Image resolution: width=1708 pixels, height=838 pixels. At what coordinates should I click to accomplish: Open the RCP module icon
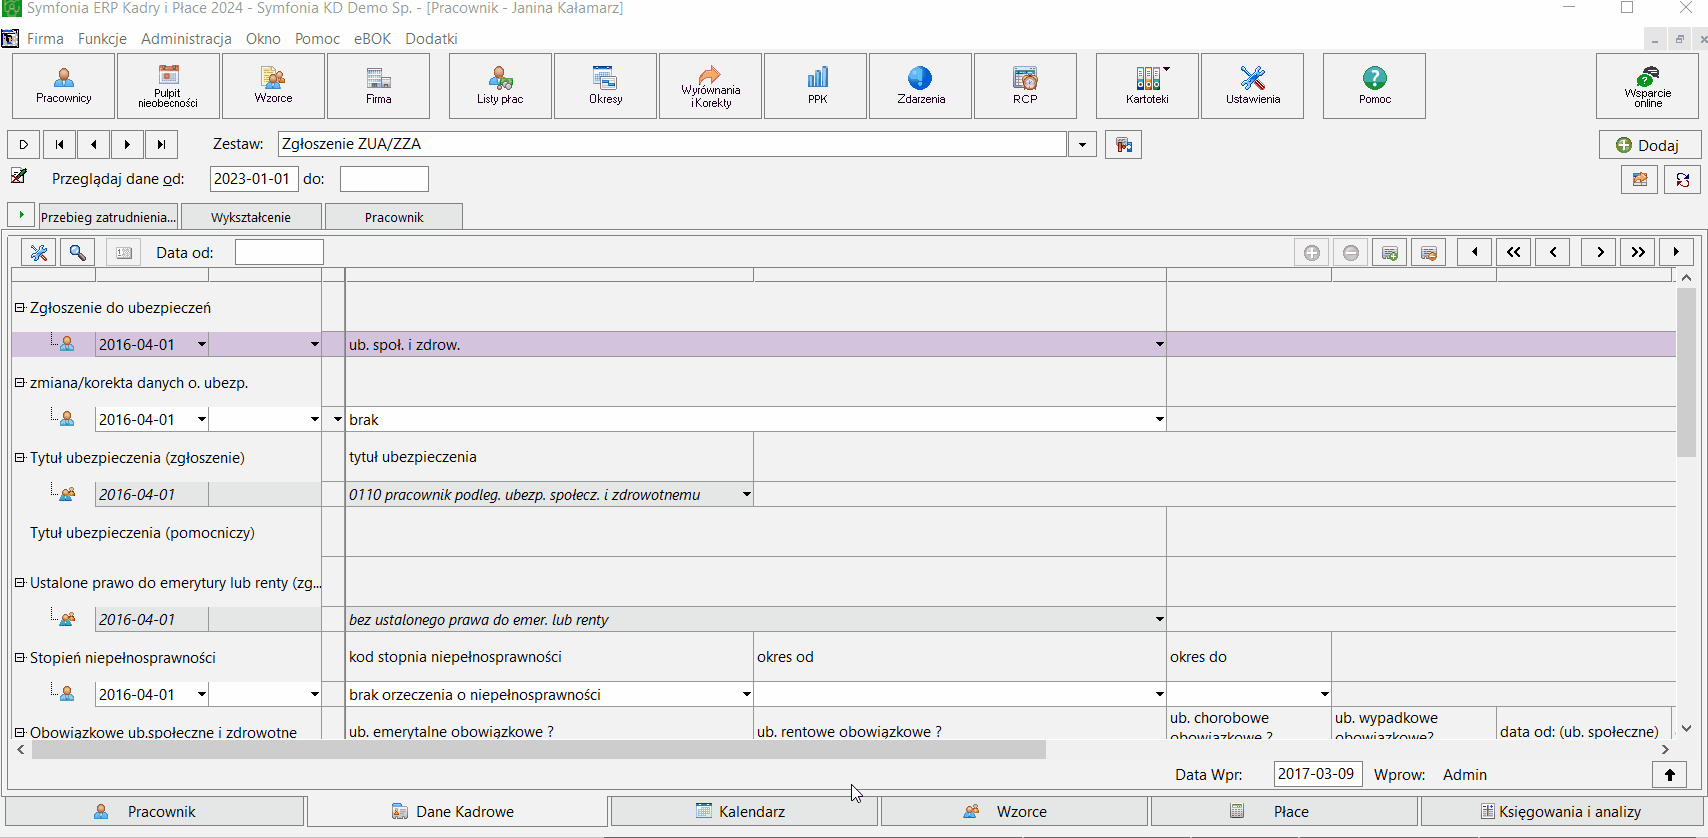(1025, 86)
